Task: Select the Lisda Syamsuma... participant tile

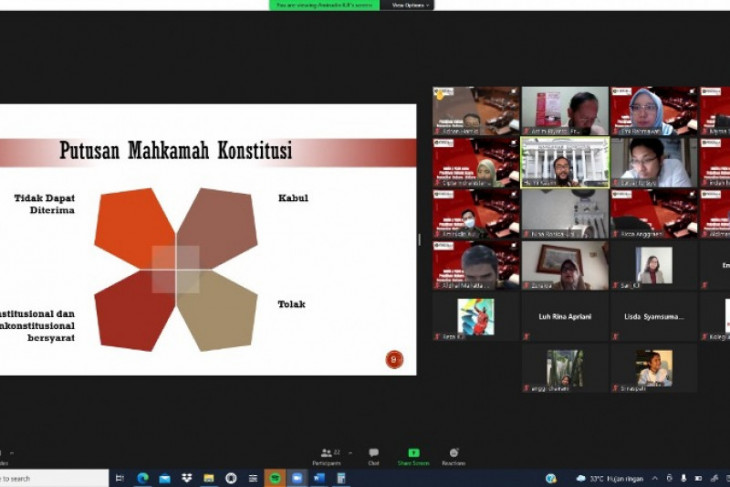Action: pyautogui.click(x=654, y=317)
